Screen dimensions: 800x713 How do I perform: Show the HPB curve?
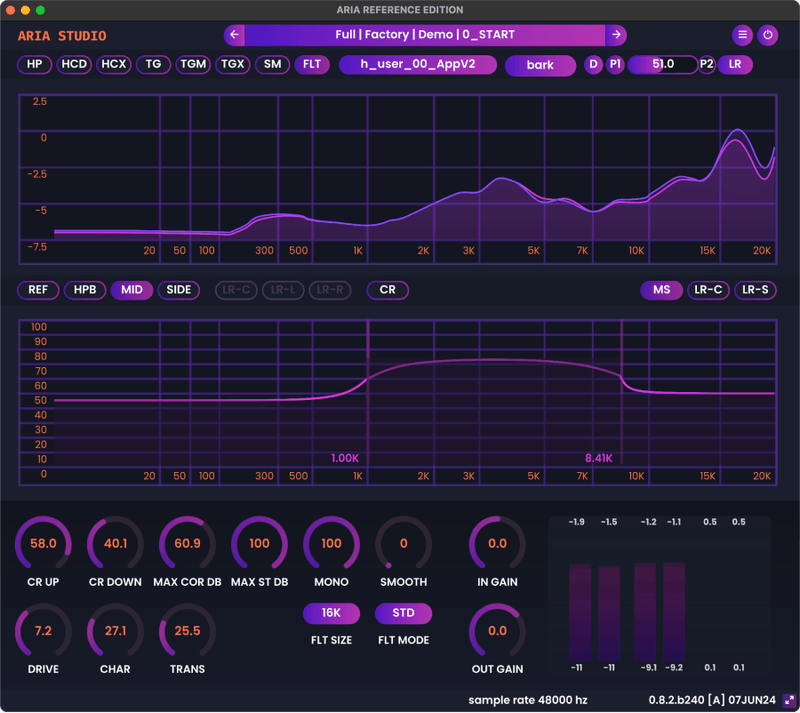[85, 290]
